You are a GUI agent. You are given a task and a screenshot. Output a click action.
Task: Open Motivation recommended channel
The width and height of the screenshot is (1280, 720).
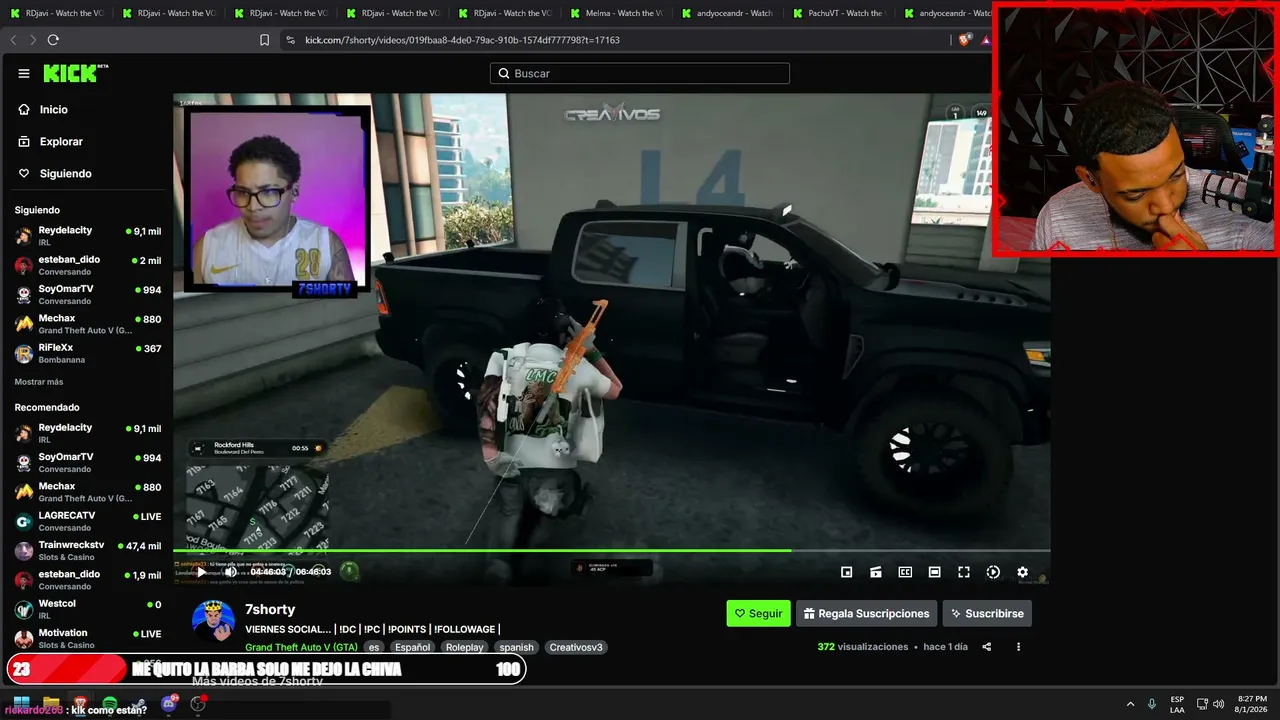tap(88, 639)
